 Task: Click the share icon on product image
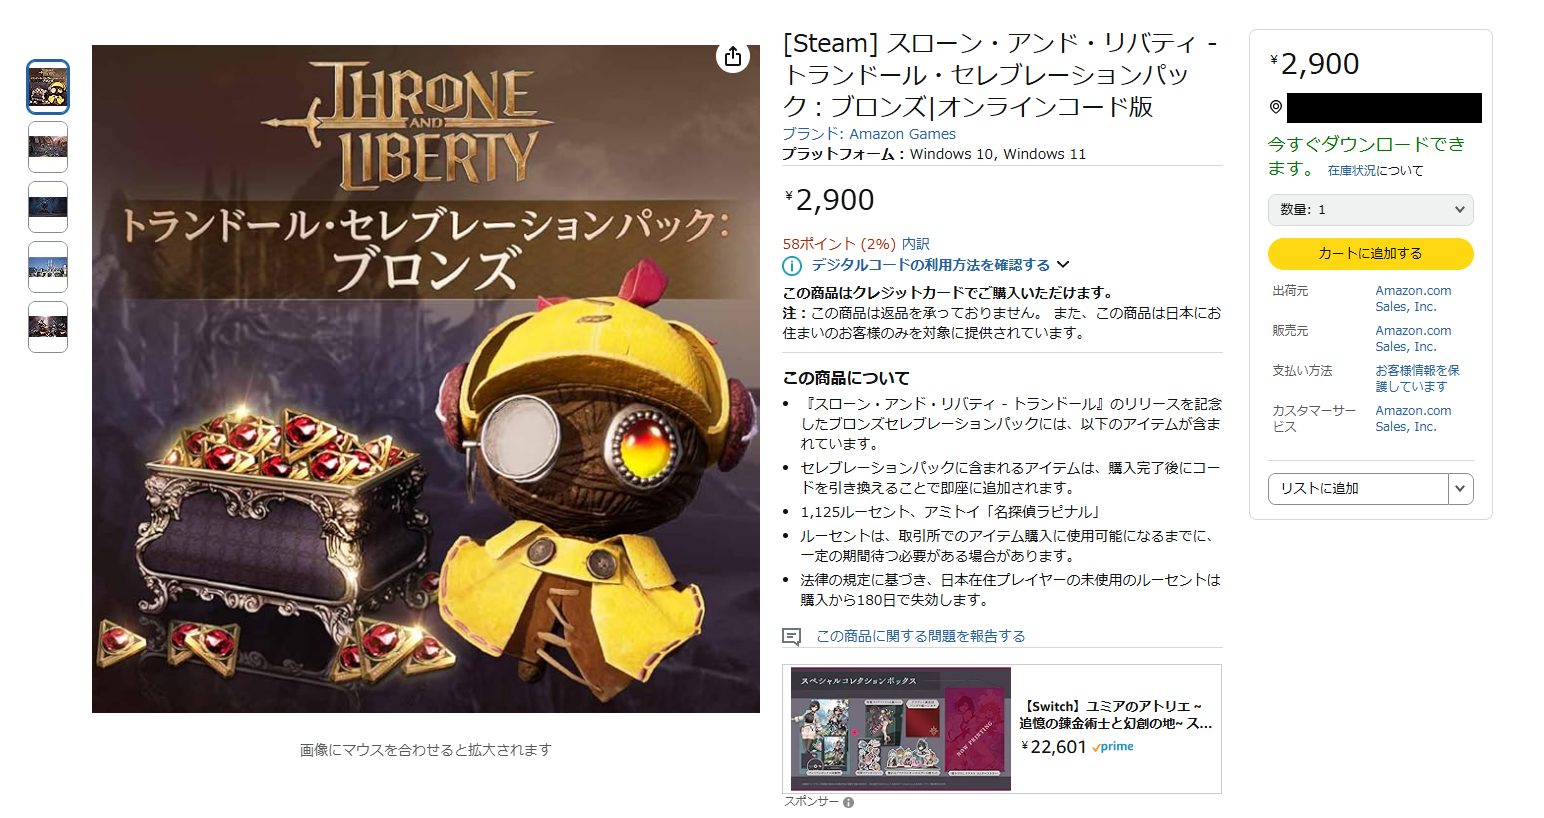coord(733,56)
